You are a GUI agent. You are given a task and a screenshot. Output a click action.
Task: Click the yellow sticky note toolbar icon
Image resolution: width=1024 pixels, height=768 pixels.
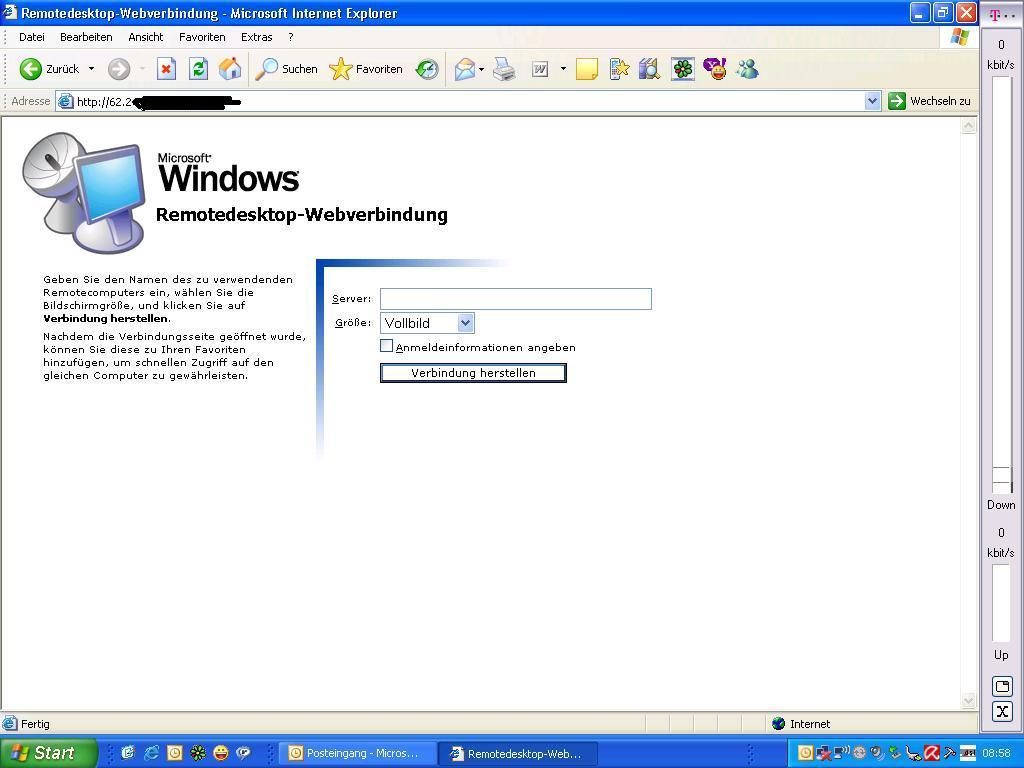click(x=586, y=69)
